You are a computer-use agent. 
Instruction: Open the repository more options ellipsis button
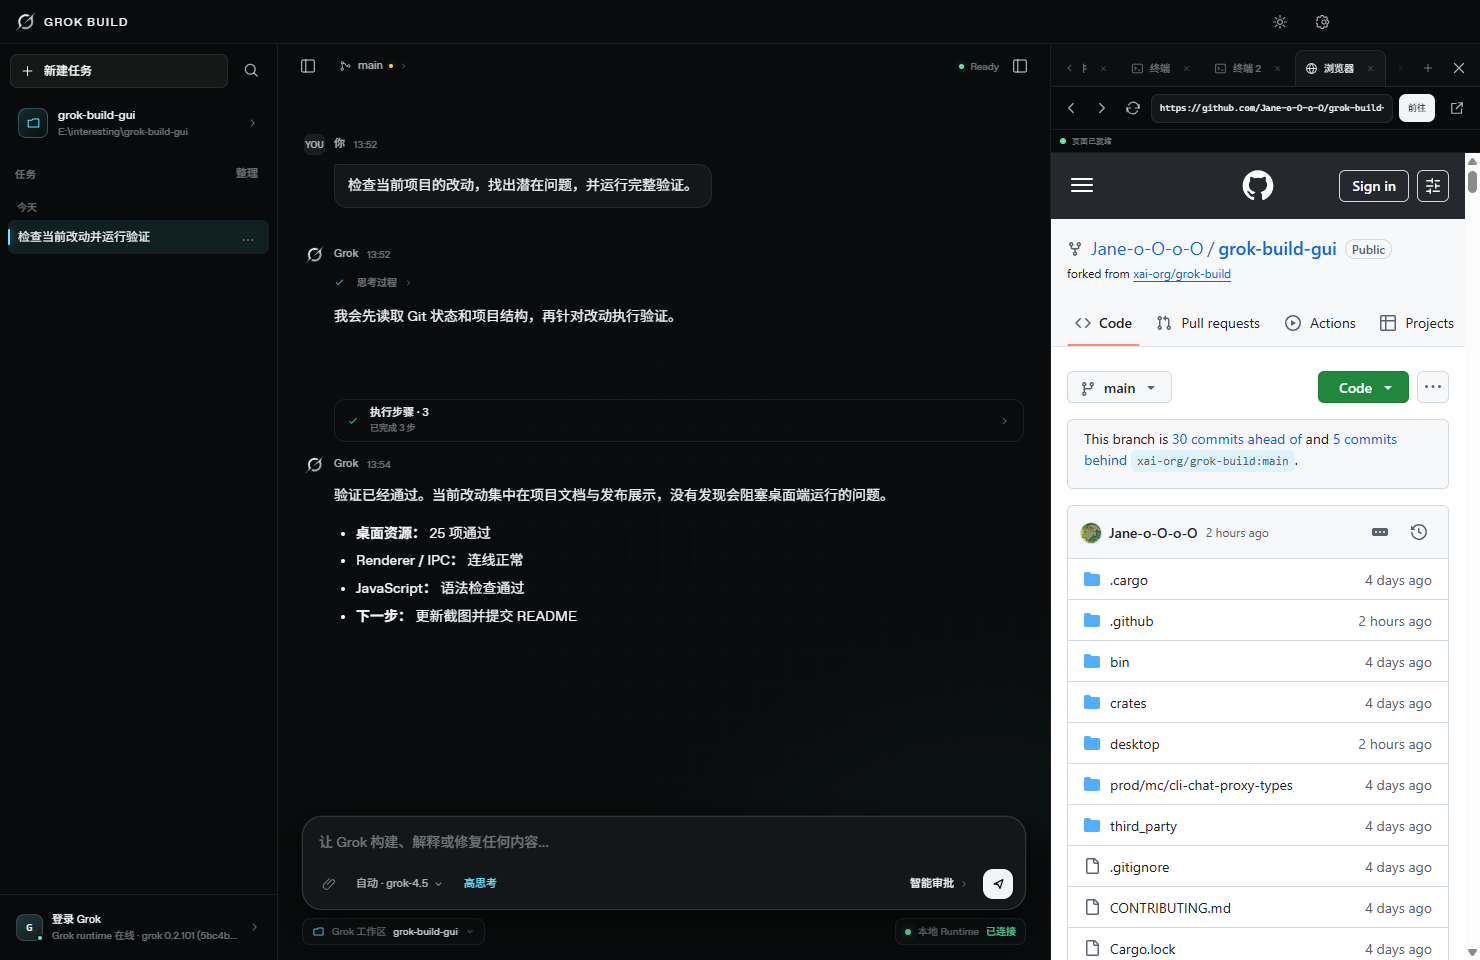point(1433,387)
